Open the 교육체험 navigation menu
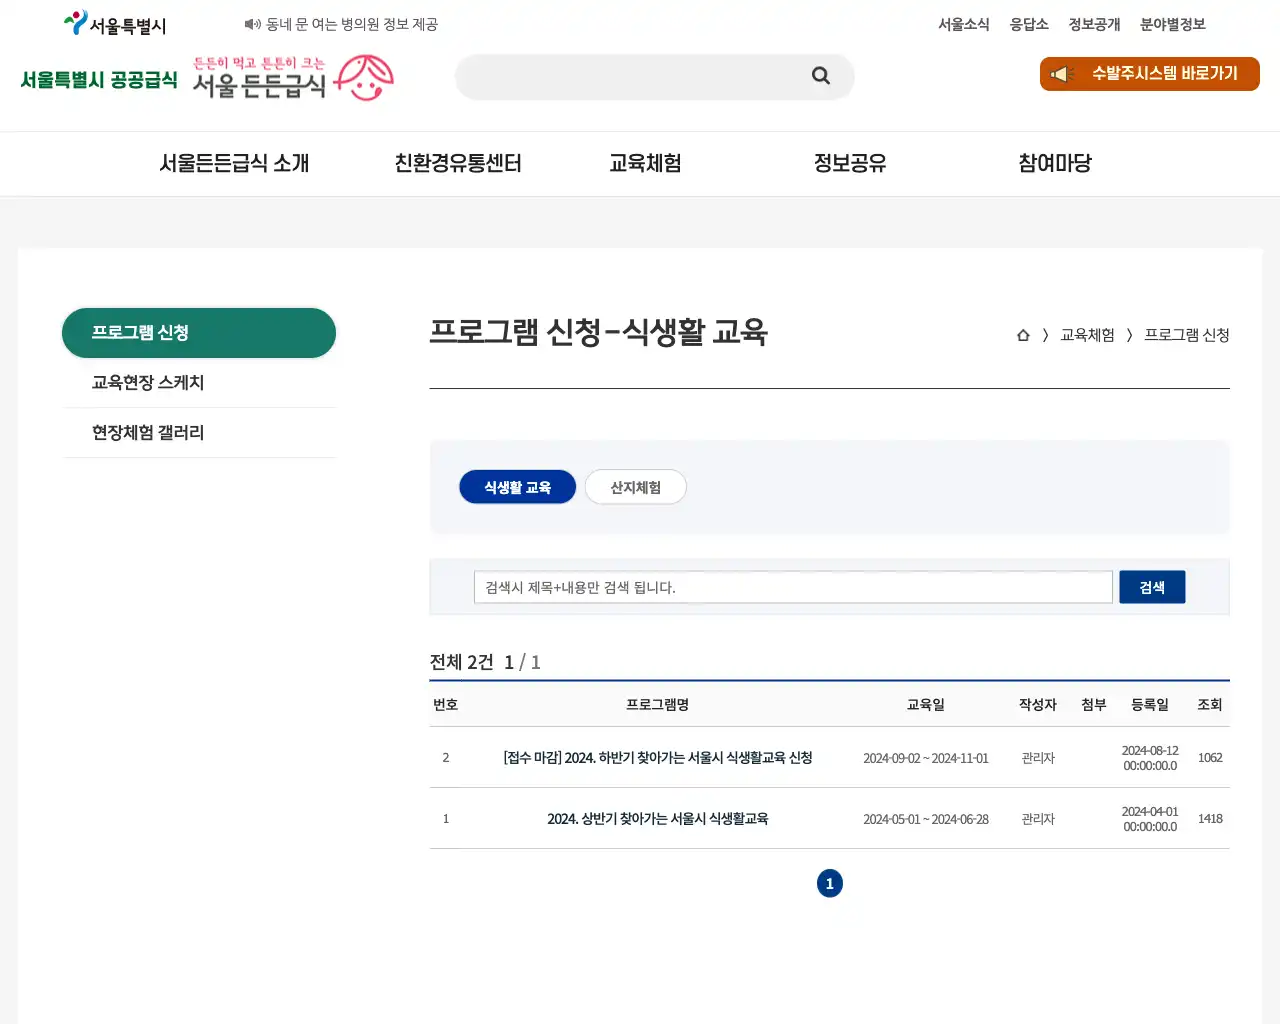 (645, 163)
